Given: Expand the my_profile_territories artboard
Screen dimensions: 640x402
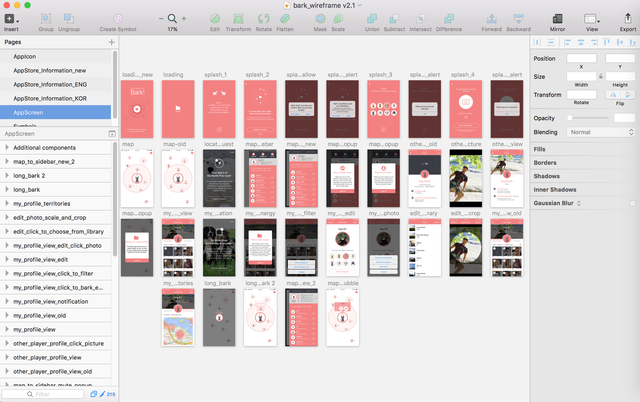Looking at the screenshot, I should pyautogui.click(x=6, y=203).
